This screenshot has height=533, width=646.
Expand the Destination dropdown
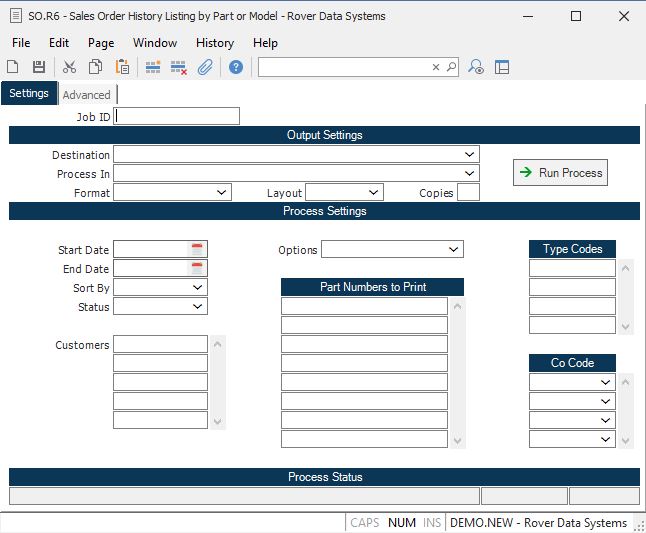(470, 155)
